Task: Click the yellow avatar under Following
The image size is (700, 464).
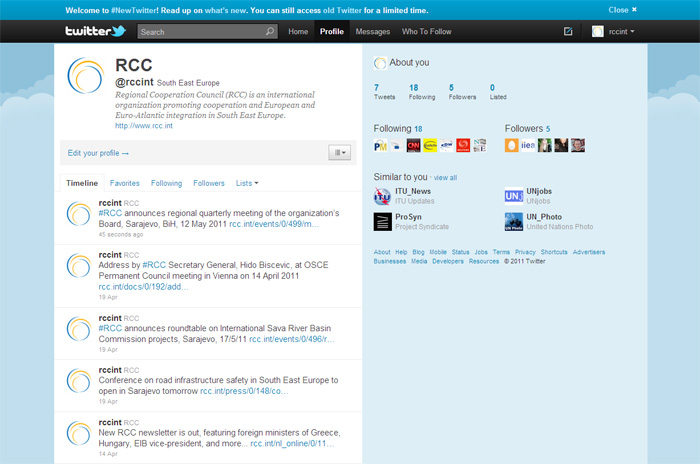Action: pyautogui.click(x=430, y=145)
